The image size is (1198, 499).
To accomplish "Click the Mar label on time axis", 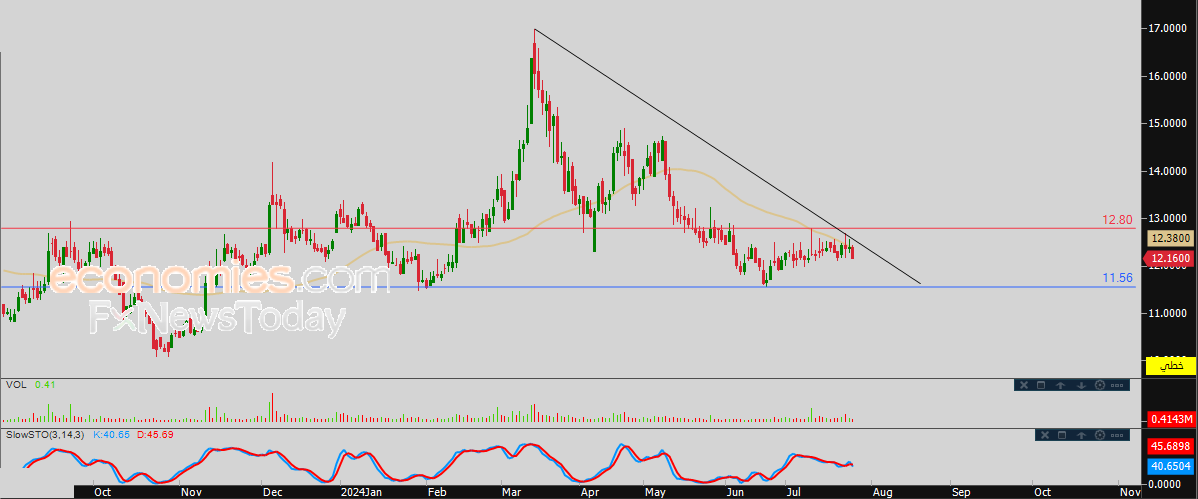I will 512,491.
